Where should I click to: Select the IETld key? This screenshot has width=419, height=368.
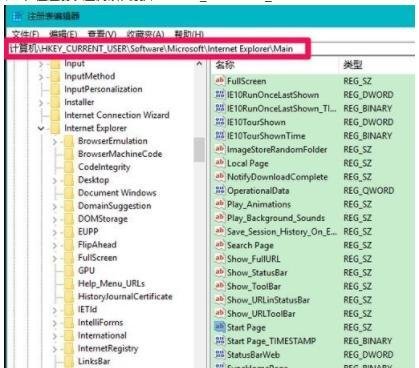[87, 309]
